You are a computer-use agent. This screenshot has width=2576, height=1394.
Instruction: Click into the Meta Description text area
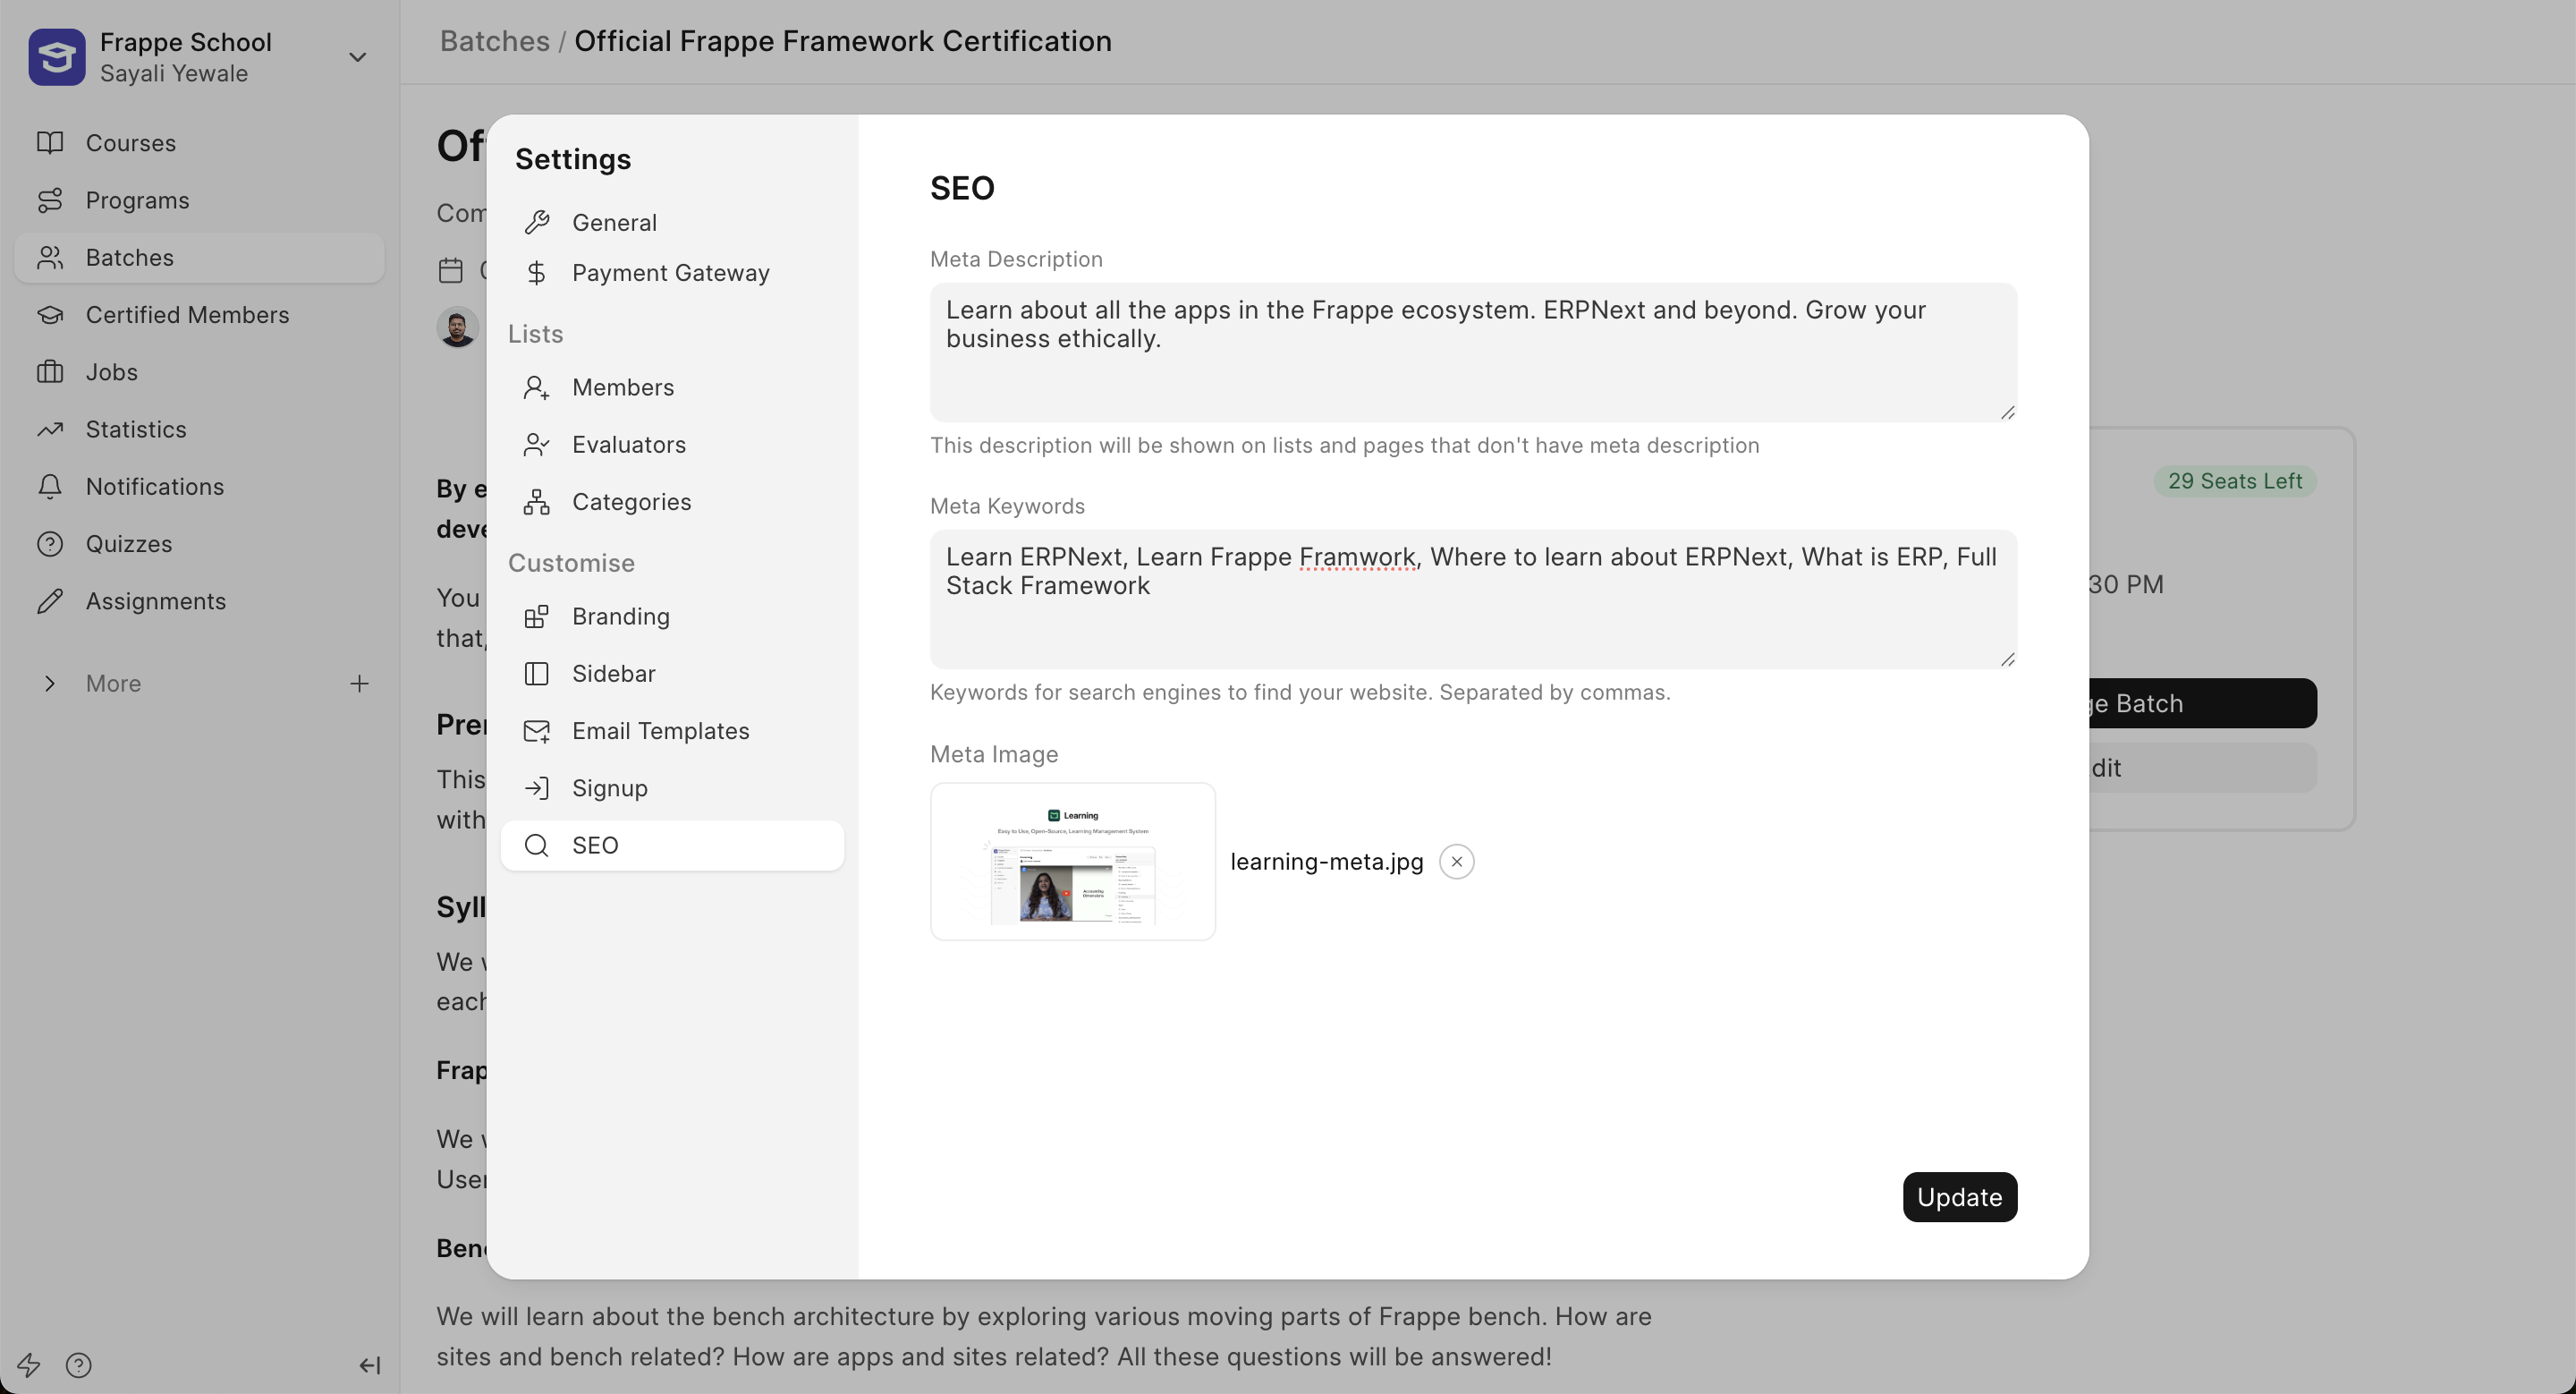1473,352
